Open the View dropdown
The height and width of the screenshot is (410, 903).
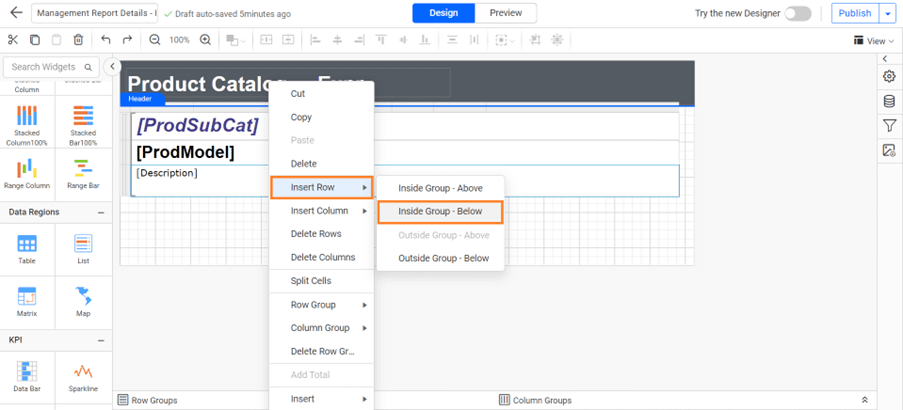click(x=874, y=40)
